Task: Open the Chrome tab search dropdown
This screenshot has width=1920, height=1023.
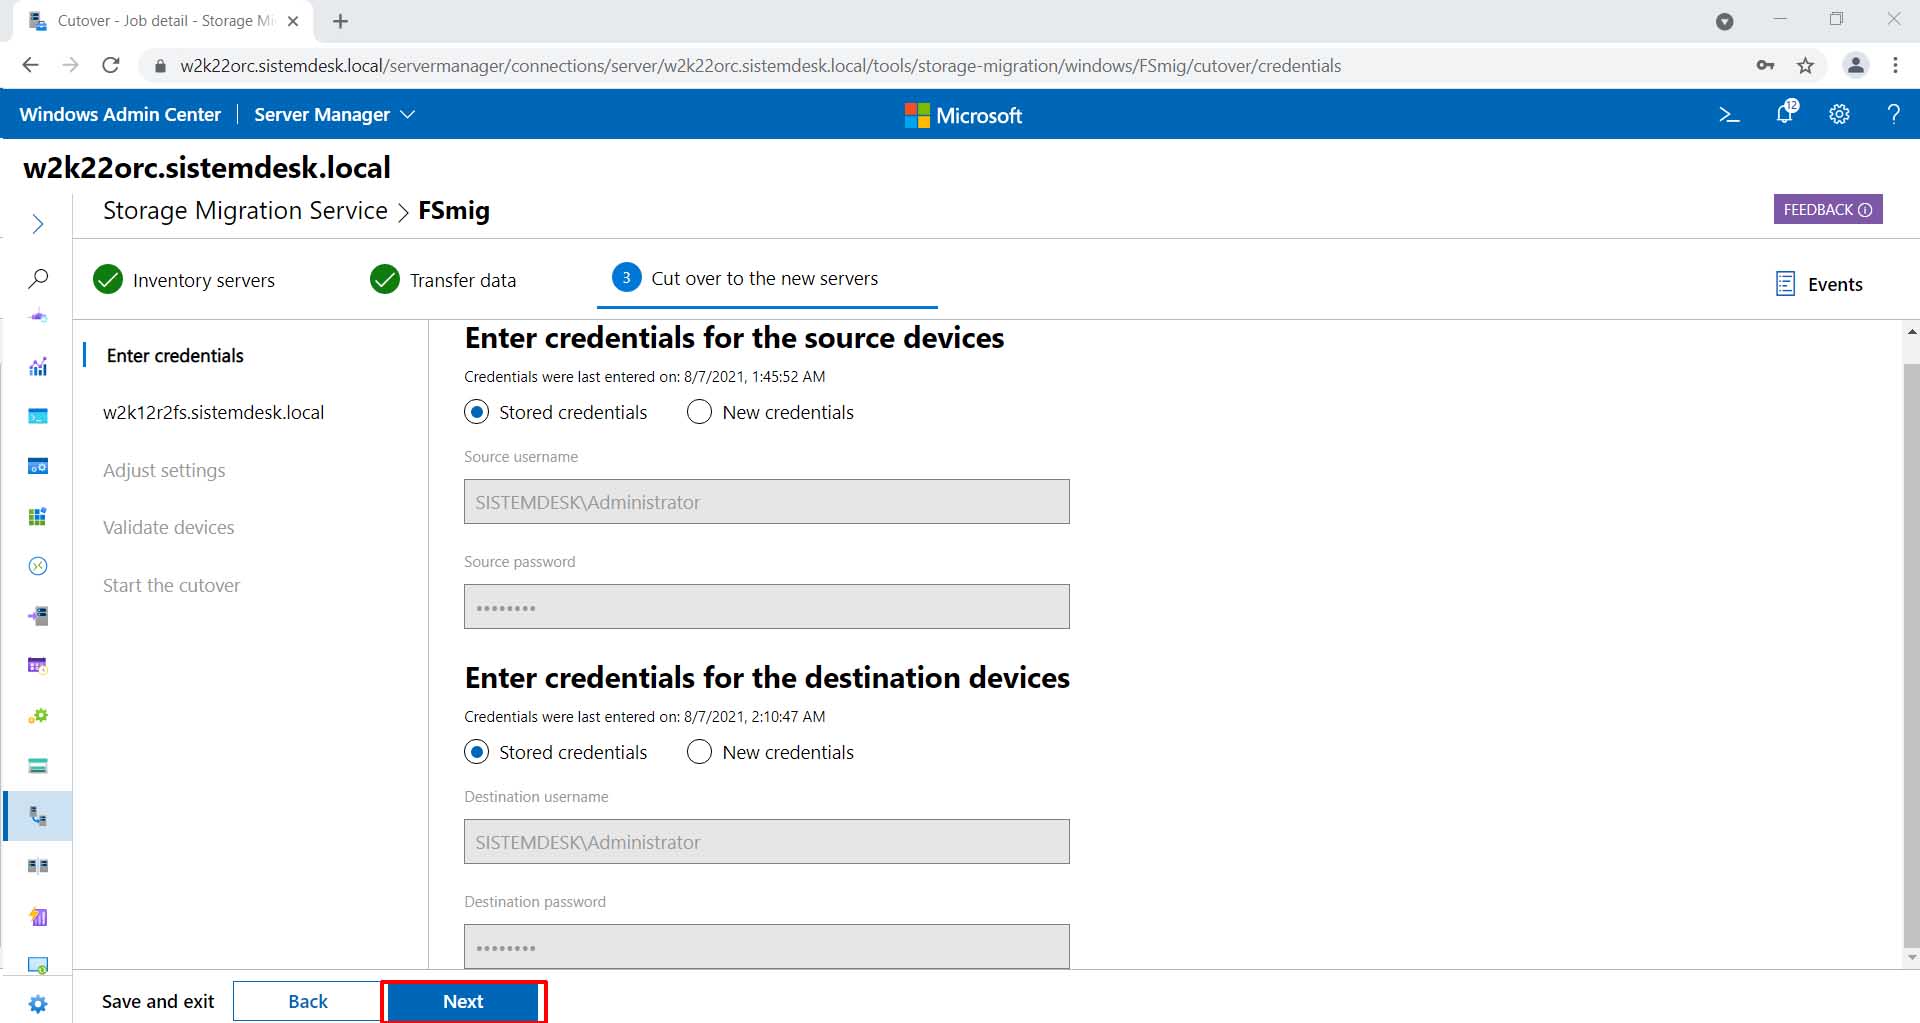Action: click(x=1724, y=21)
